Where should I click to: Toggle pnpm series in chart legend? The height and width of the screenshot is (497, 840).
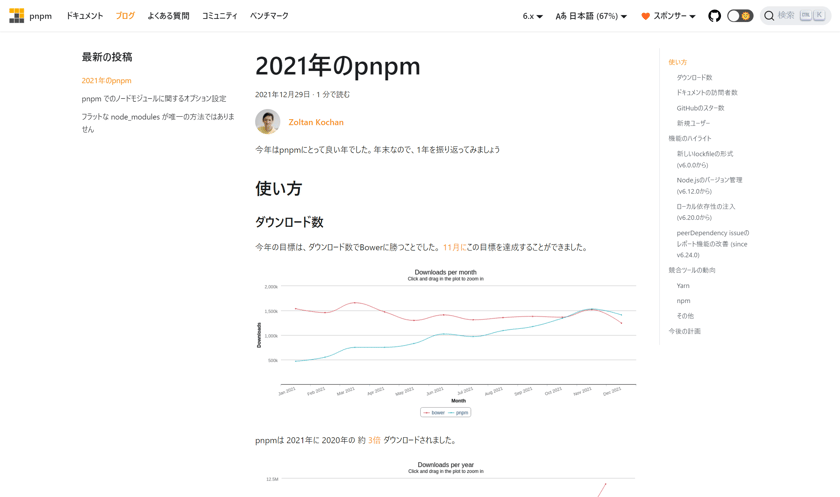[x=458, y=412]
